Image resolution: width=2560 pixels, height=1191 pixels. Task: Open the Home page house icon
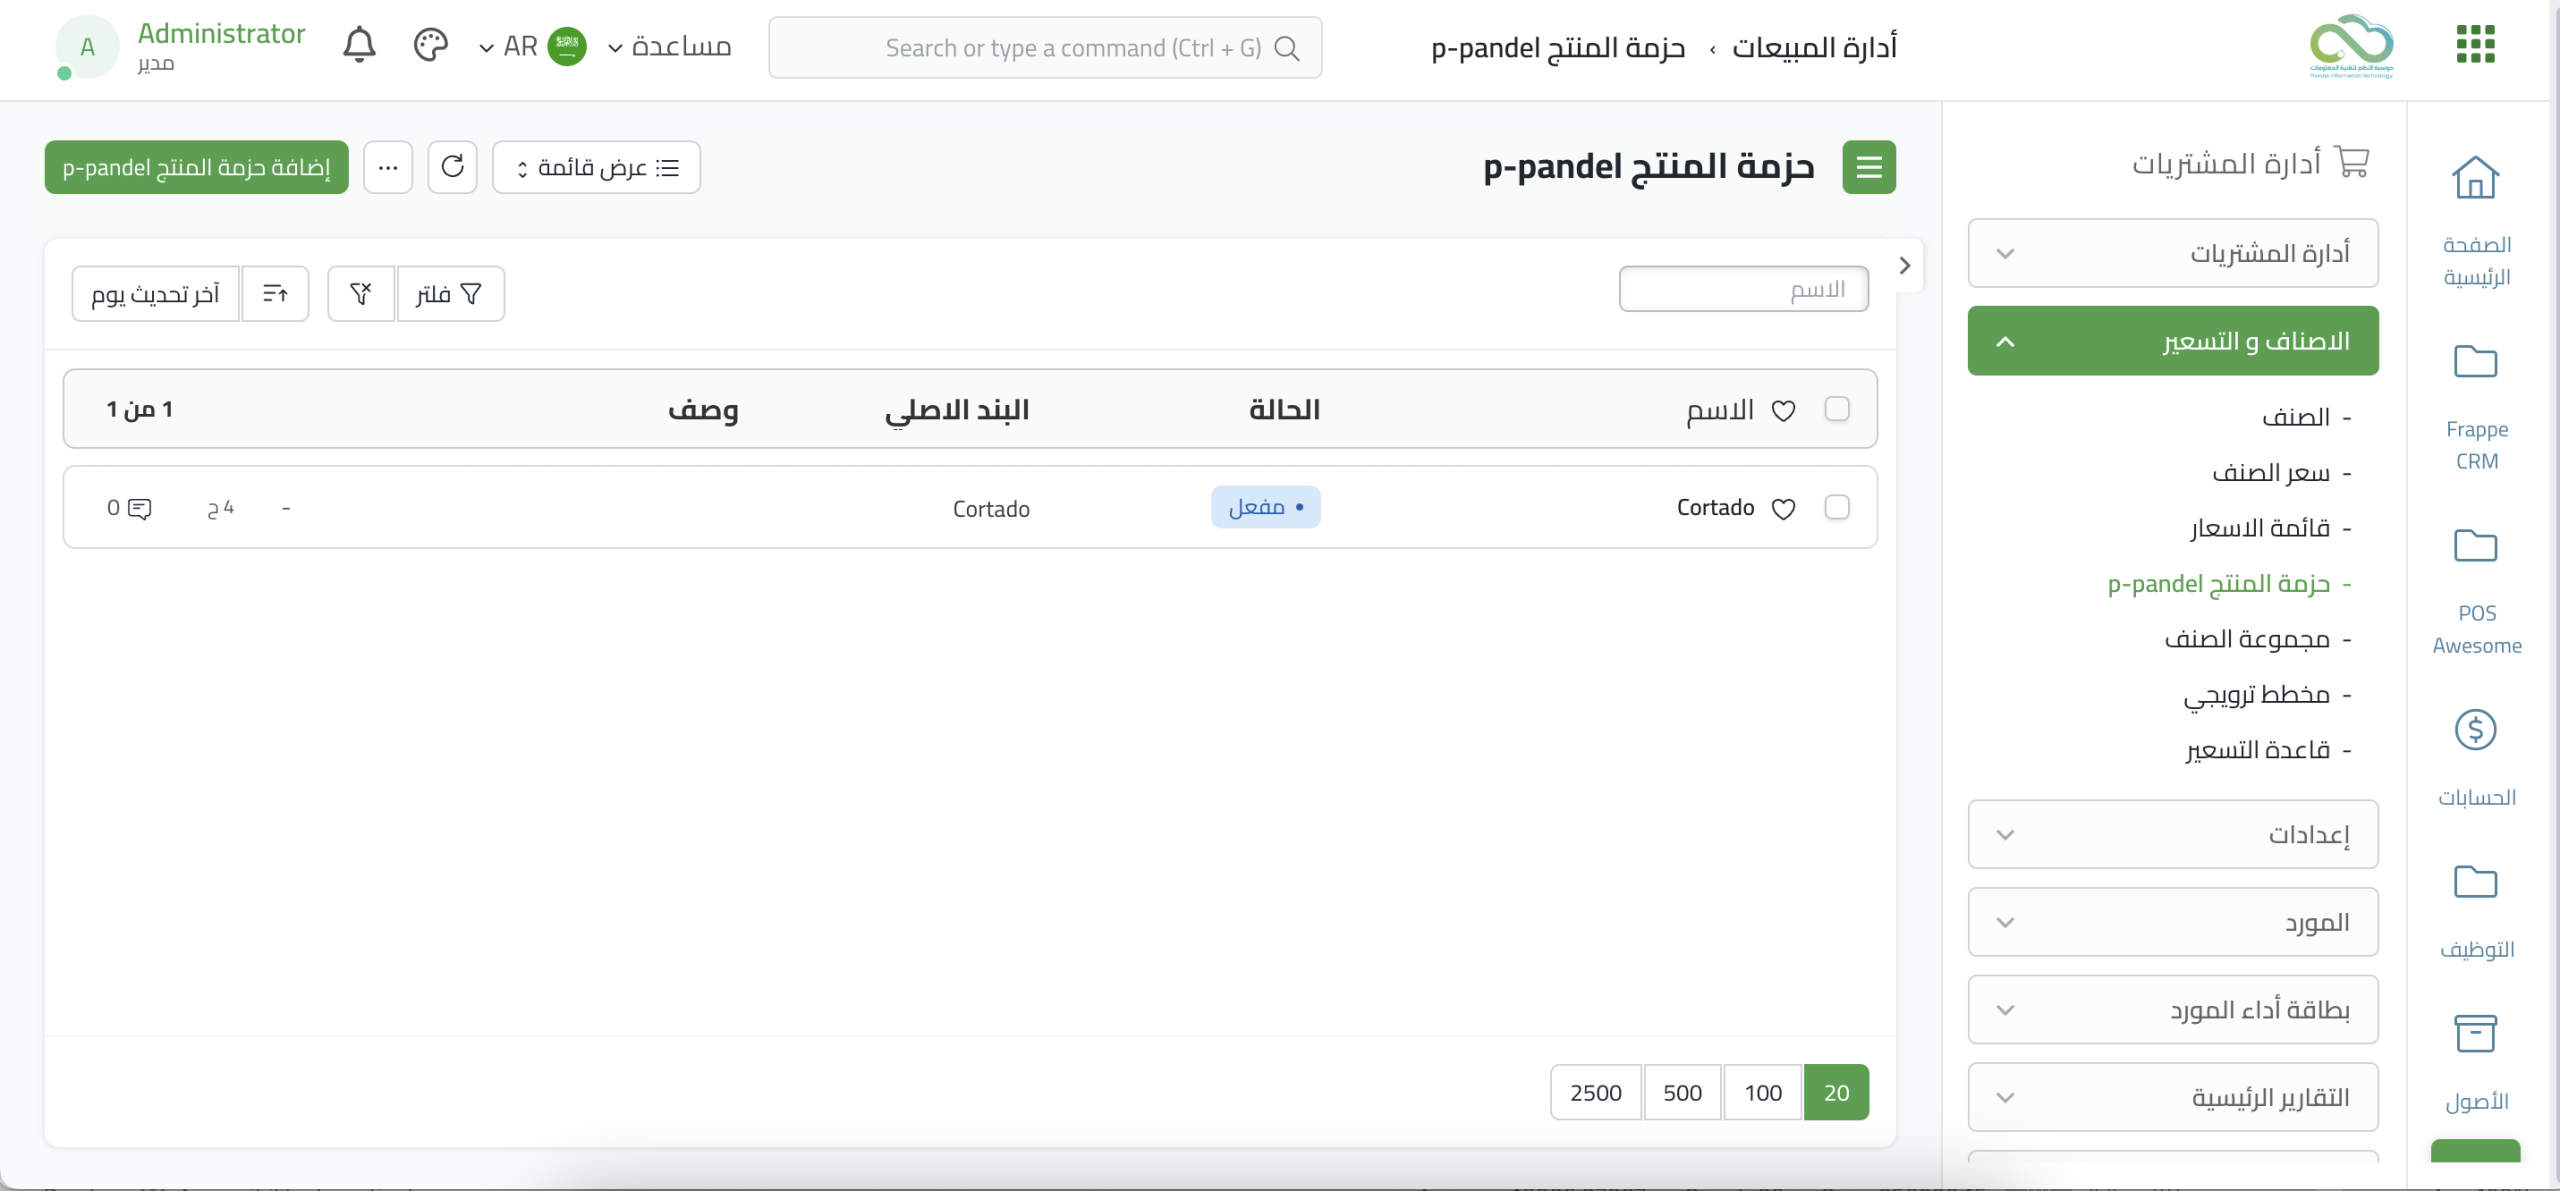click(2475, 179)
